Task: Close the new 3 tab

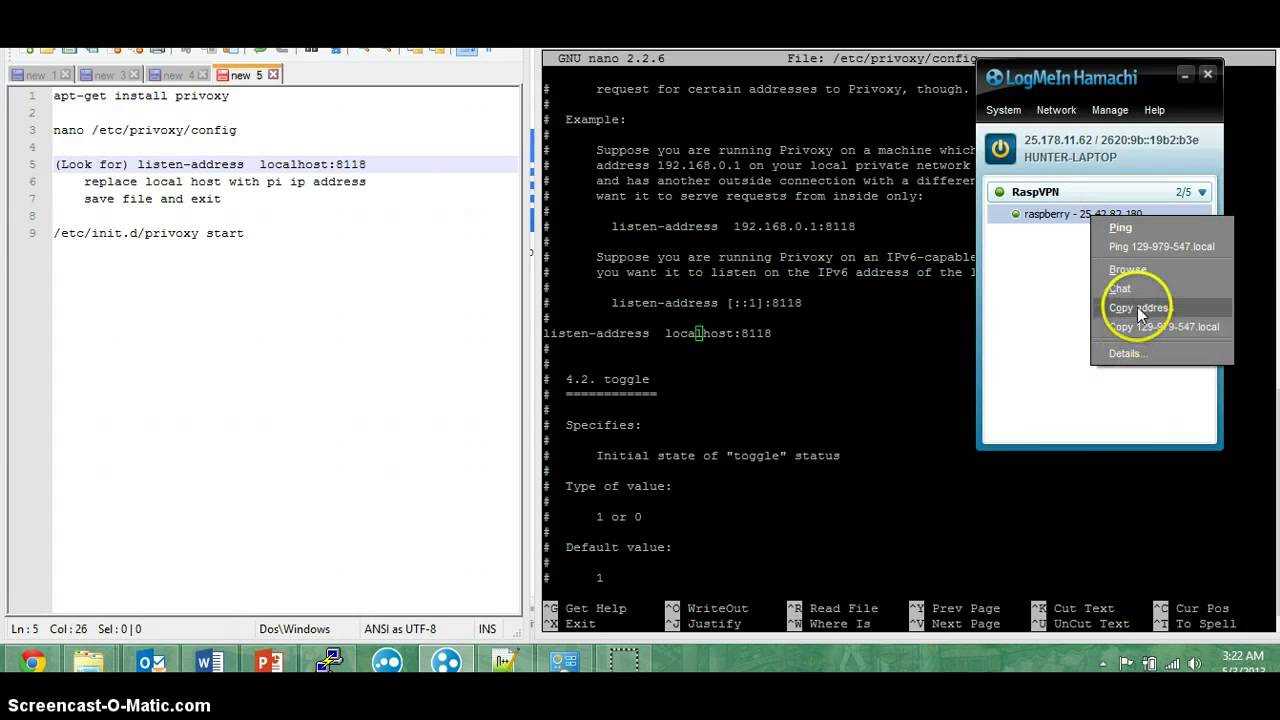Action: click(x=136, y=75)
